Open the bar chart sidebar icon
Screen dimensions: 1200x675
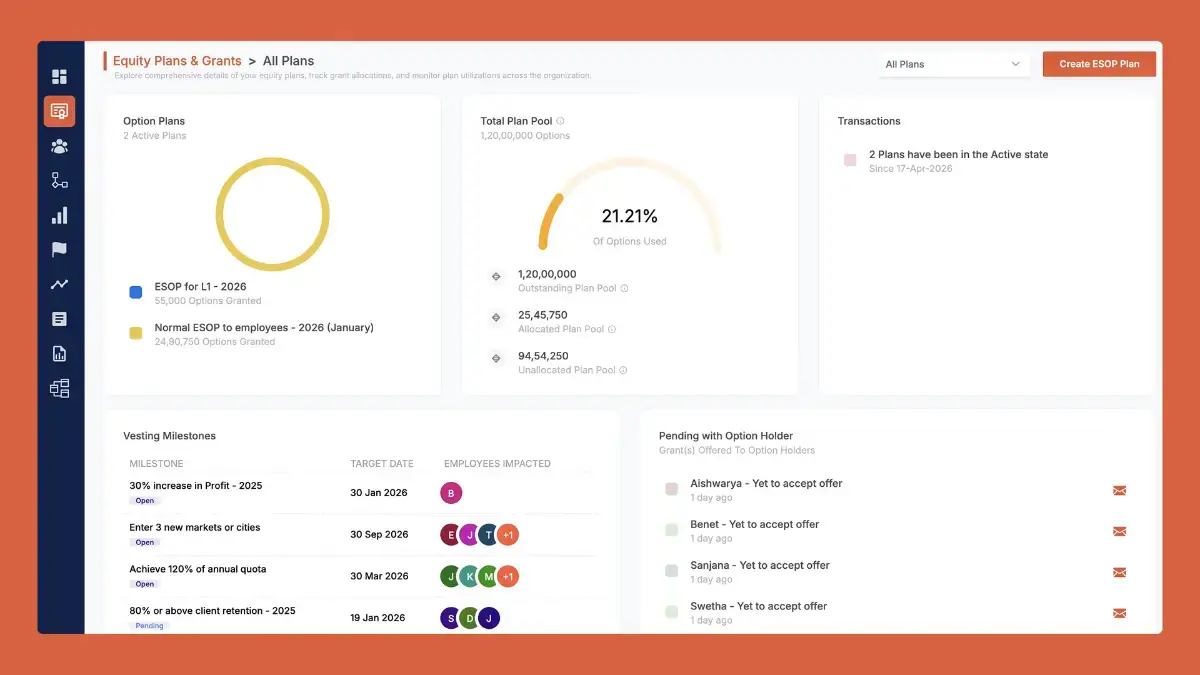click(x=59, y=215)
